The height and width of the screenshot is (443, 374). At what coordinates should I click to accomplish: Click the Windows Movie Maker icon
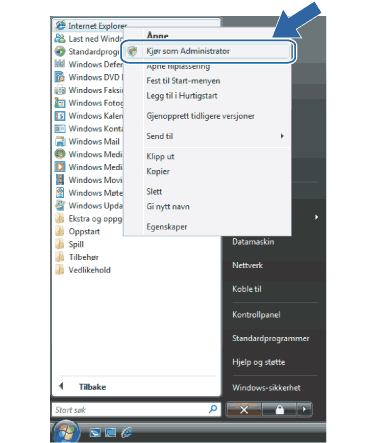pyautogui.click(x=60, y=180)
